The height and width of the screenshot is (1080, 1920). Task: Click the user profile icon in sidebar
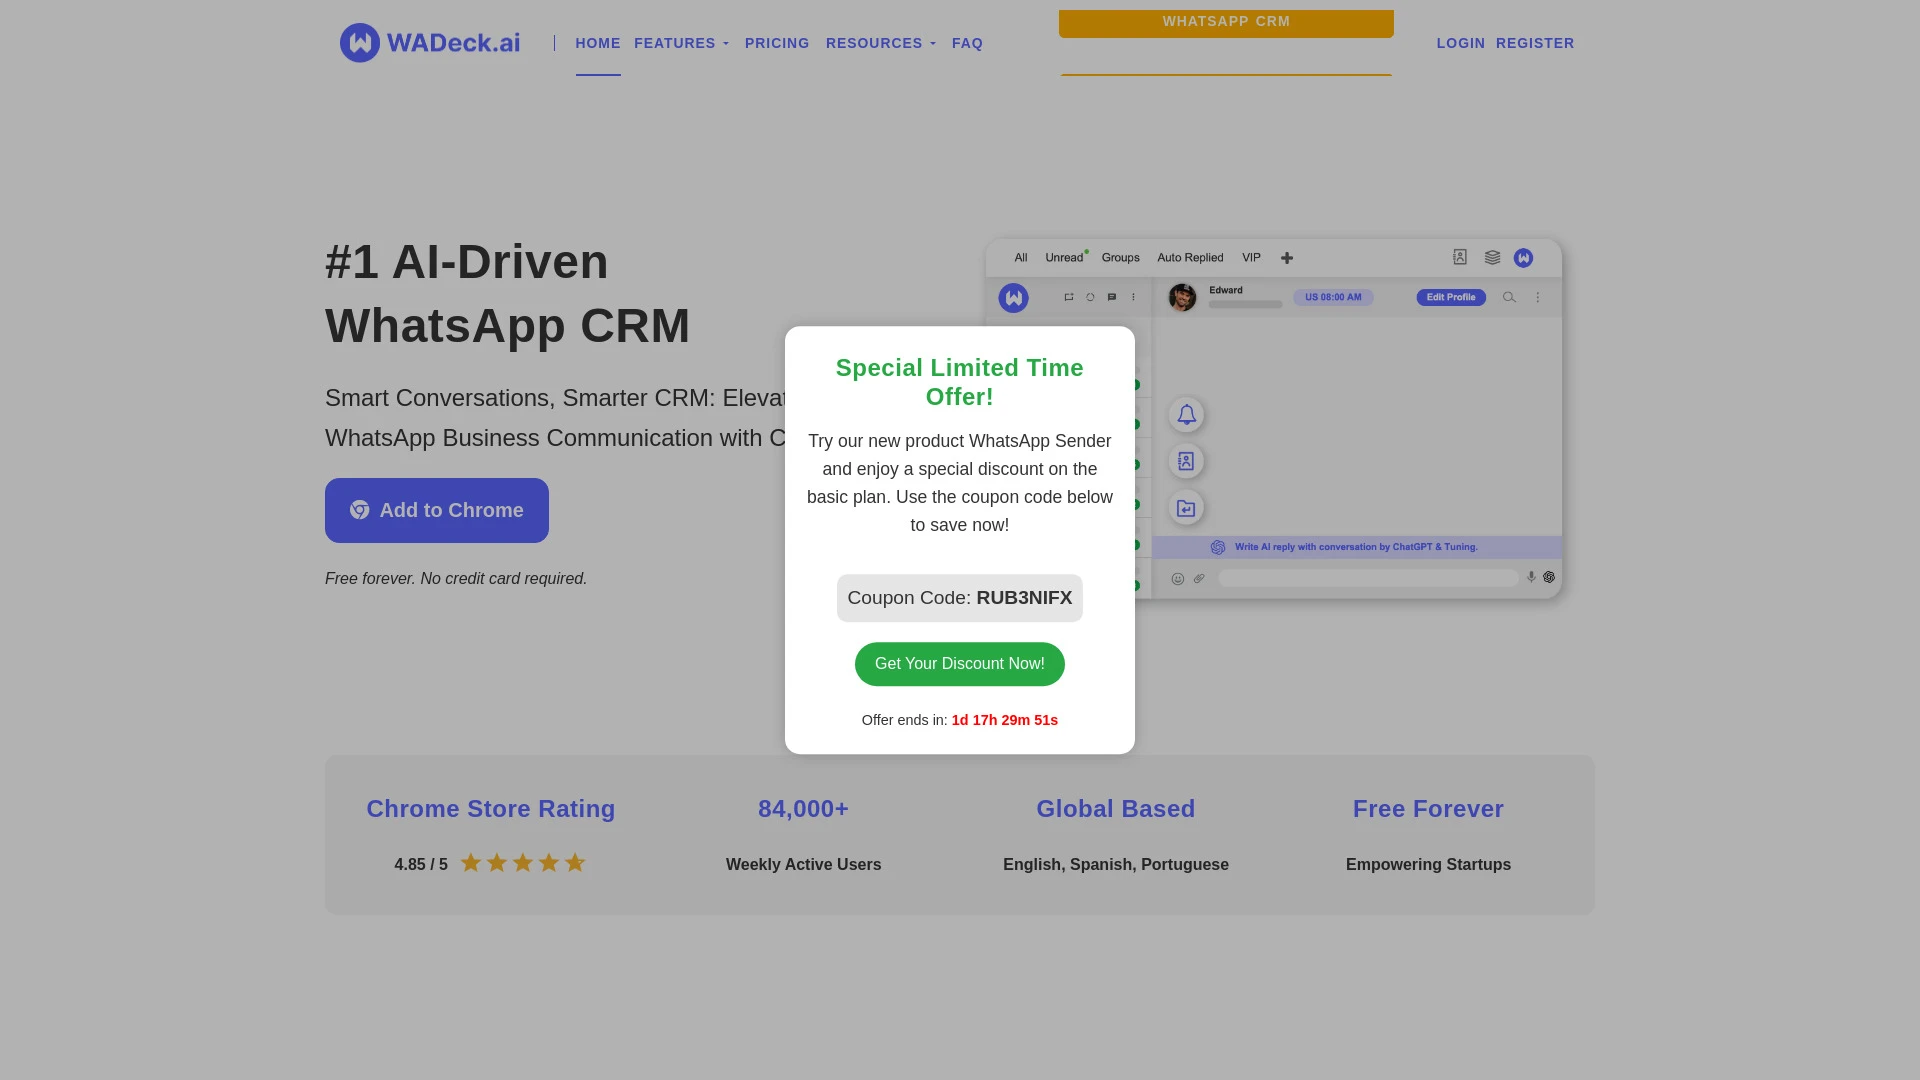tap(1185, 460)
